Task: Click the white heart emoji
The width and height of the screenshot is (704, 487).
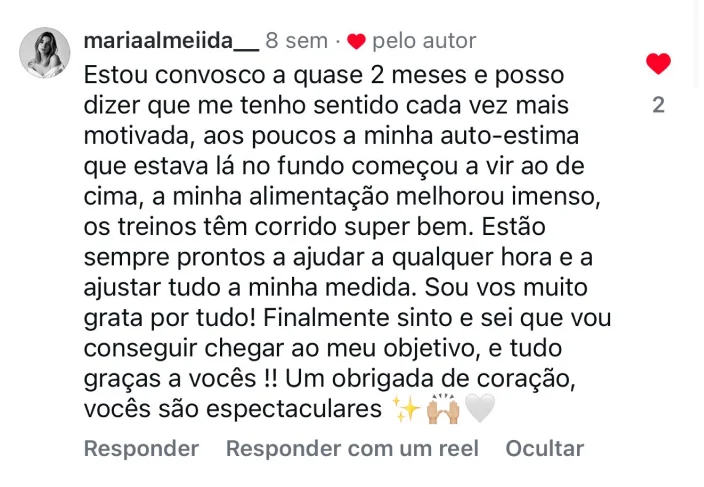Action: coord(480,409)
